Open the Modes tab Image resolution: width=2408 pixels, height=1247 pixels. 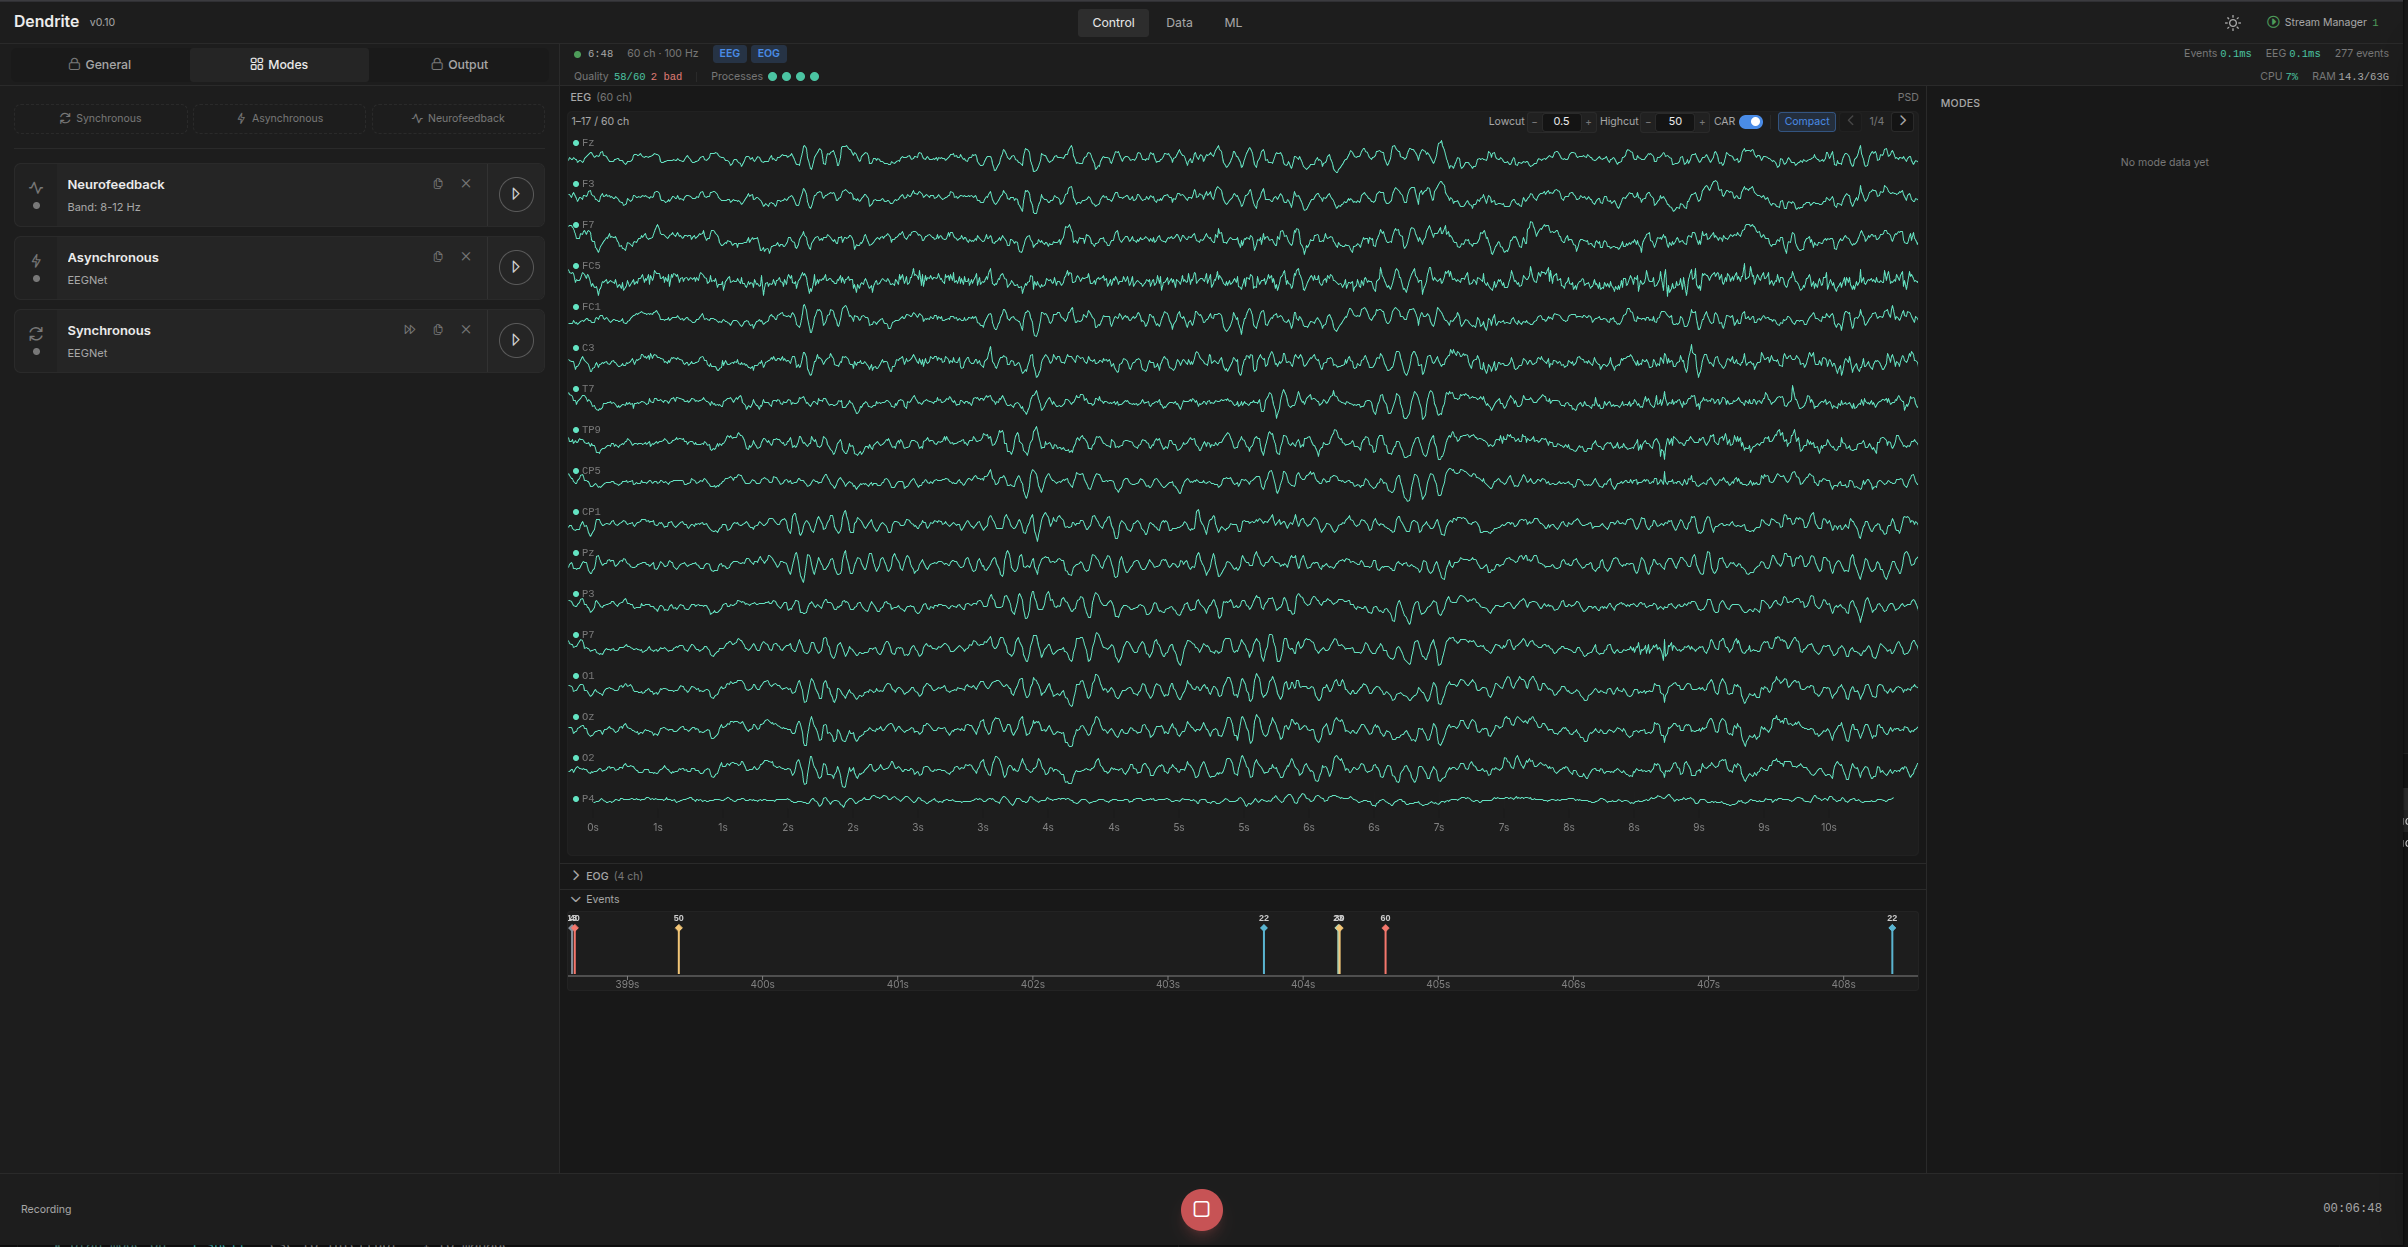pyautogui.click(x=279, y=65)
